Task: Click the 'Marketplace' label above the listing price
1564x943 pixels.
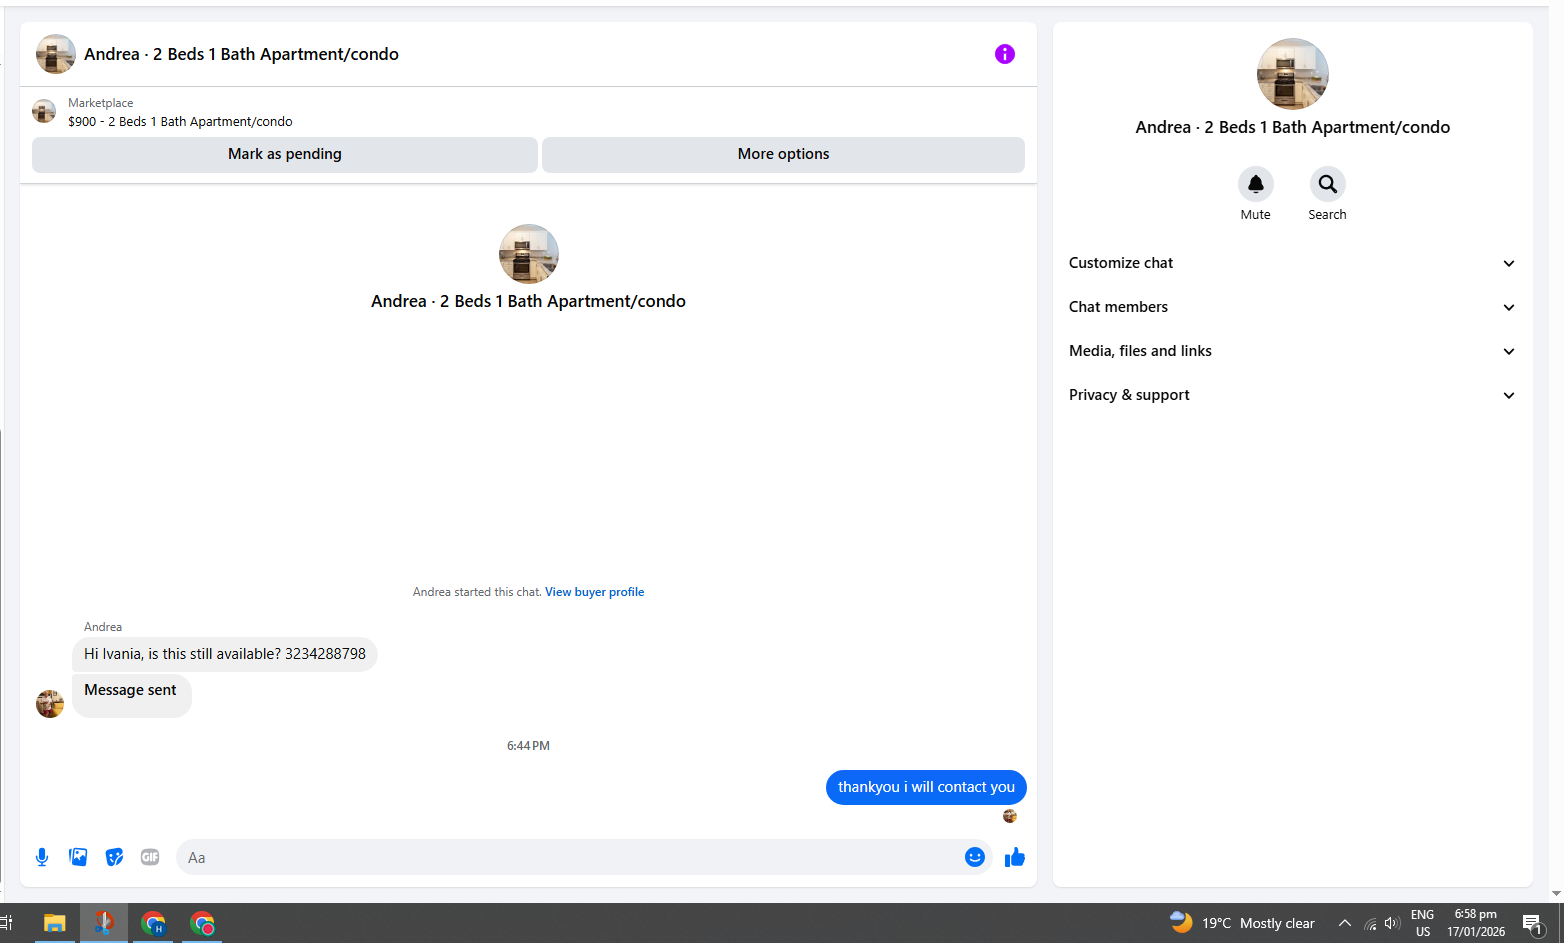Action: (100, 103)
